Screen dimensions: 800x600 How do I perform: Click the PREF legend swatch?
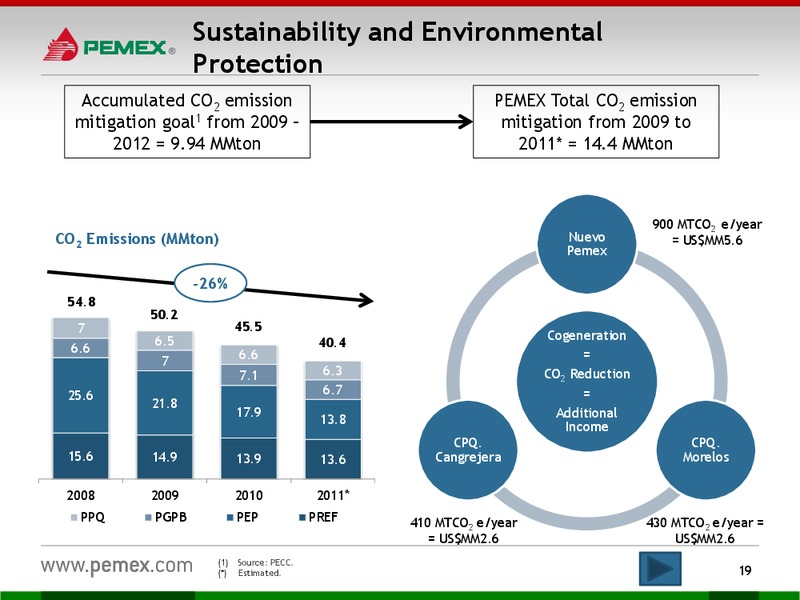tap(302, 518)
